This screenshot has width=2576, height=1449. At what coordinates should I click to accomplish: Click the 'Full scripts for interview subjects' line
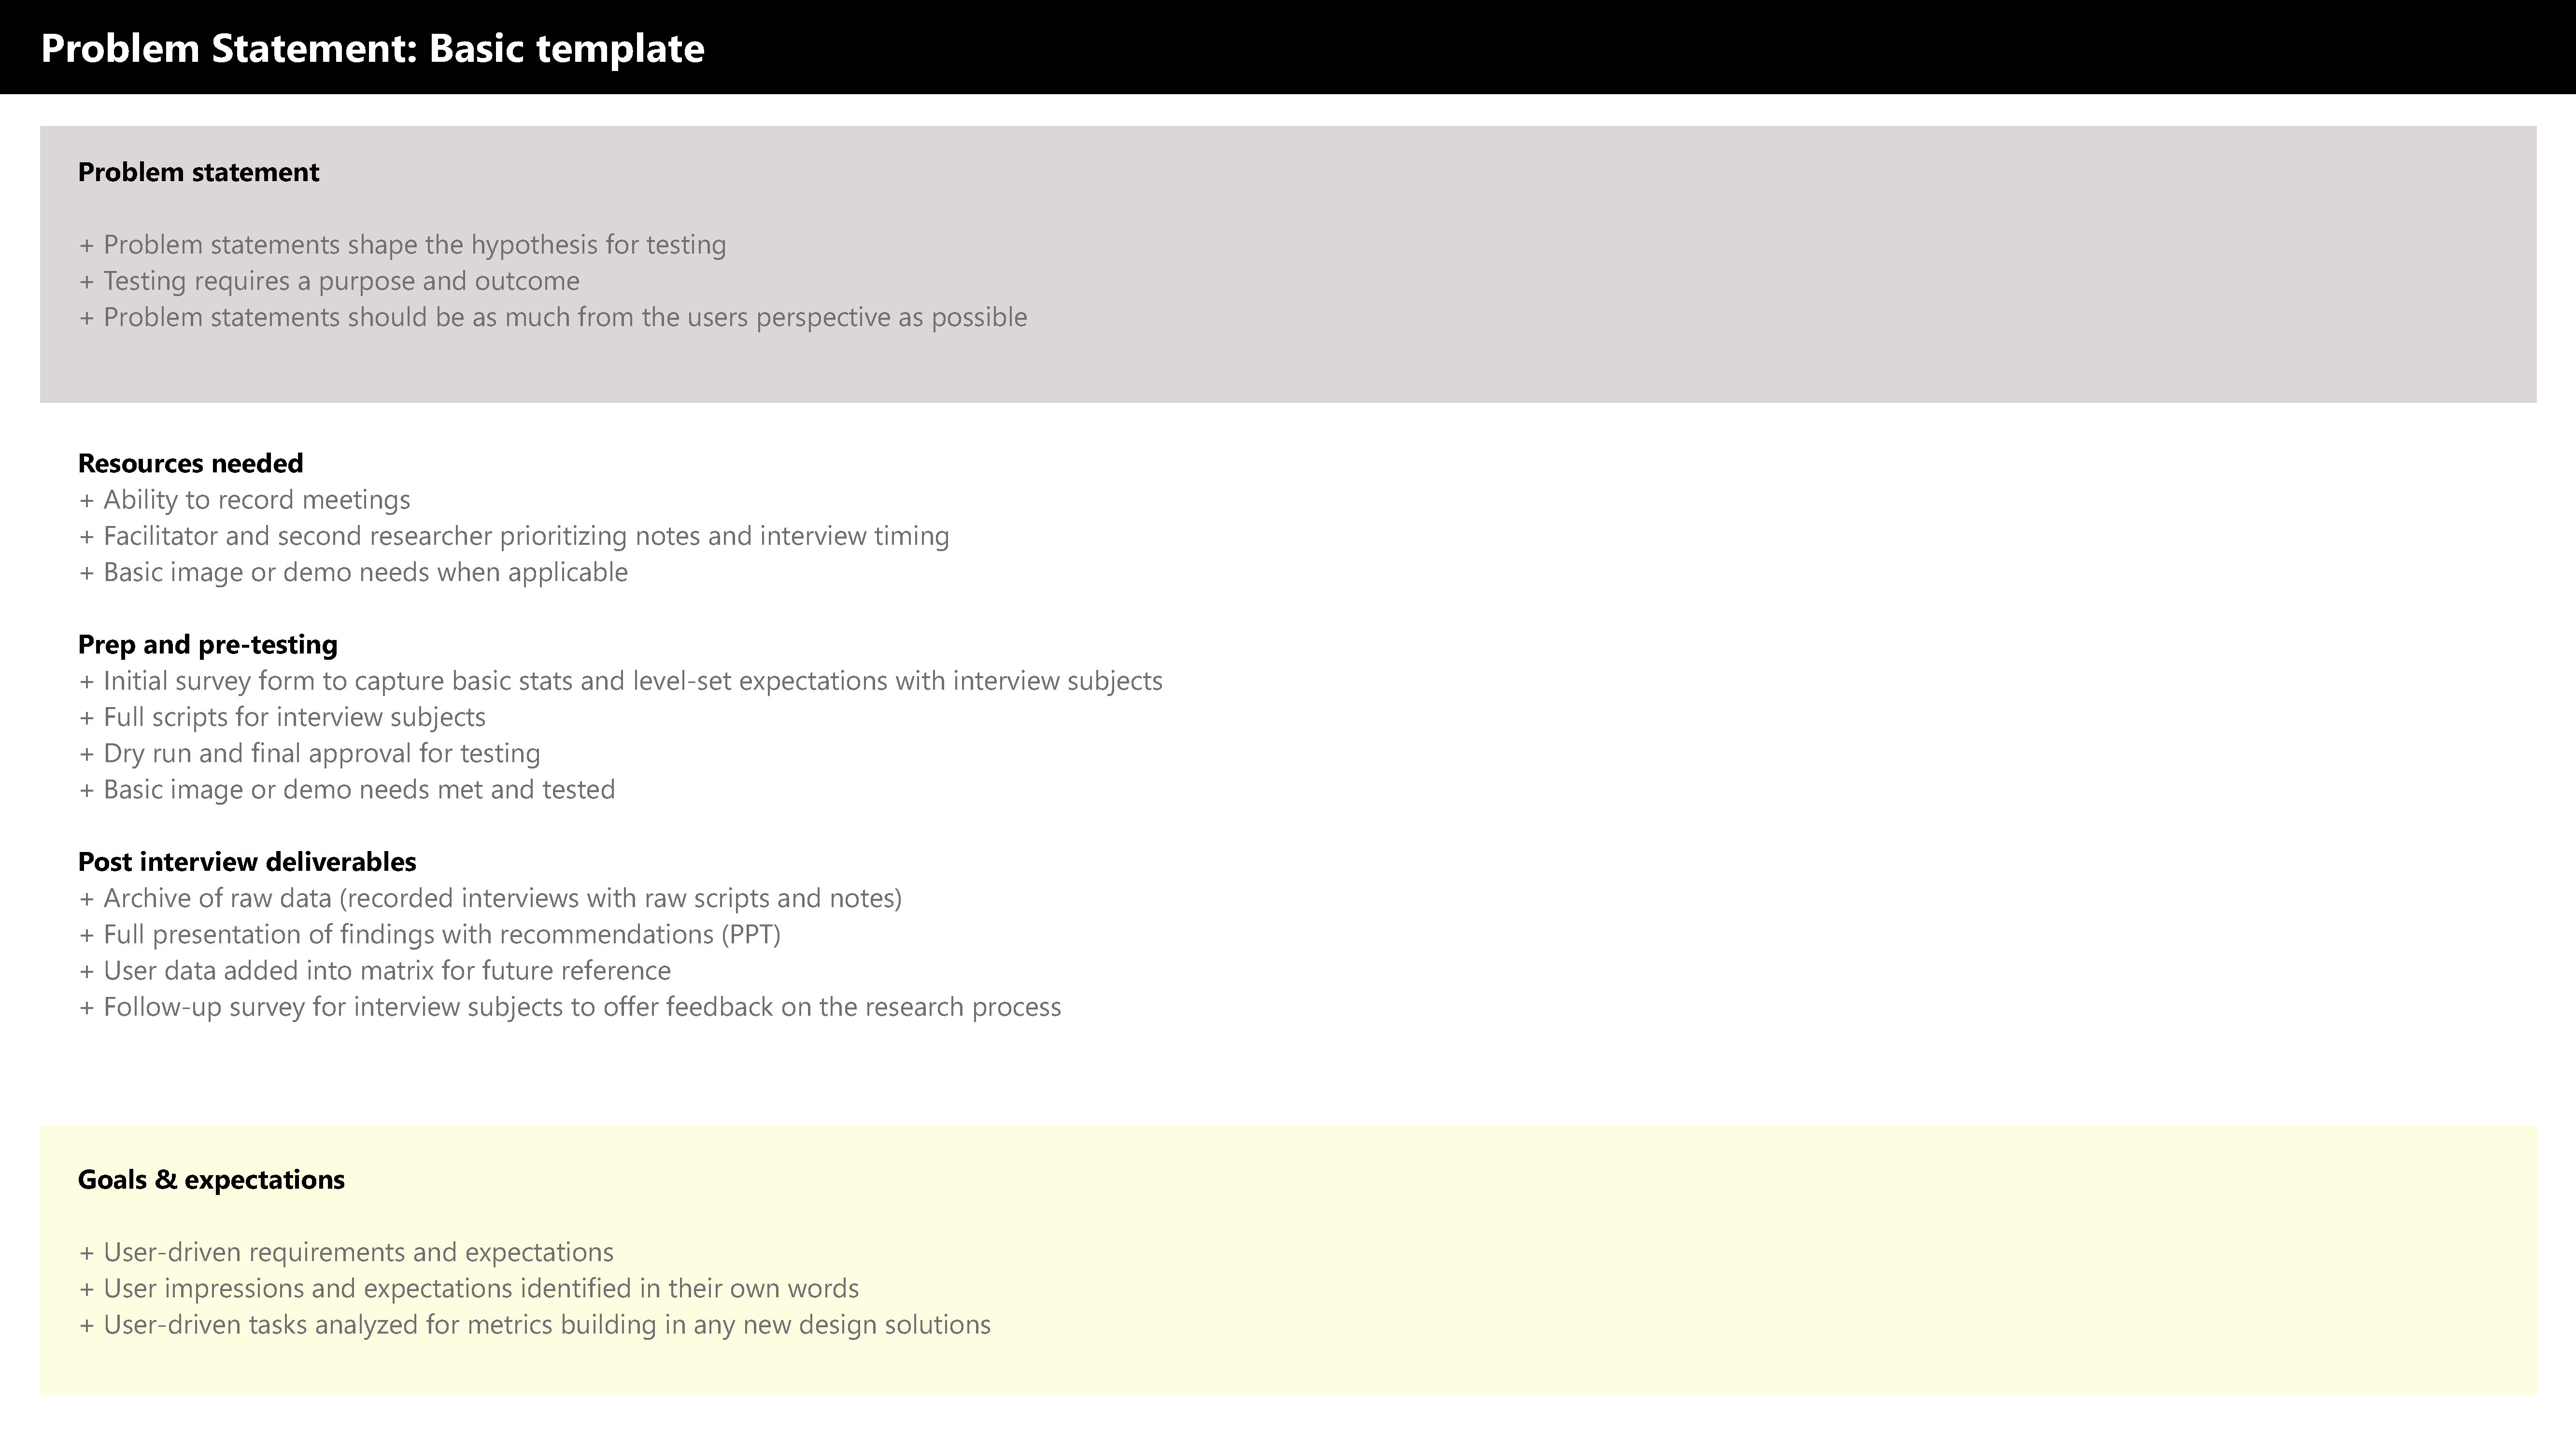[282, 717]
